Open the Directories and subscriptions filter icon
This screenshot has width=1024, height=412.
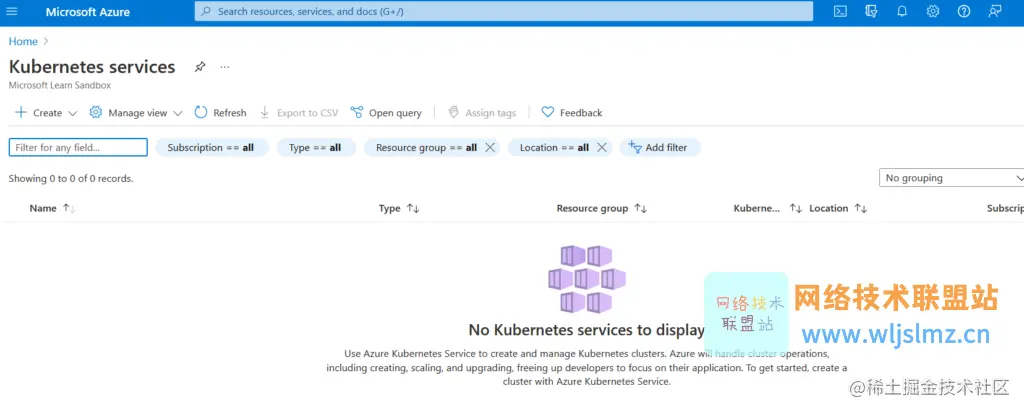coord(871,12)
